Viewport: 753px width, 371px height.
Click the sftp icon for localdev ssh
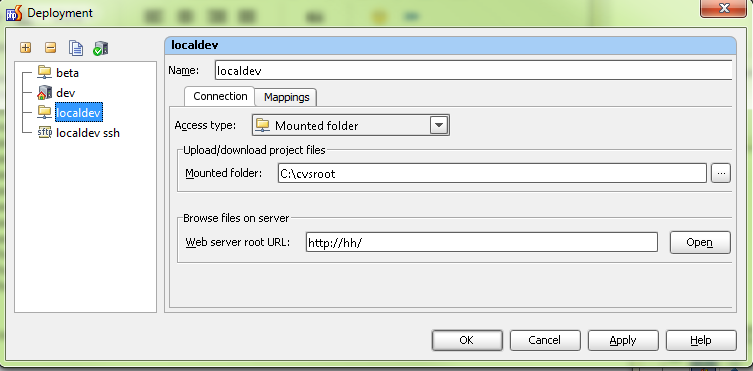tap(45, 132)
